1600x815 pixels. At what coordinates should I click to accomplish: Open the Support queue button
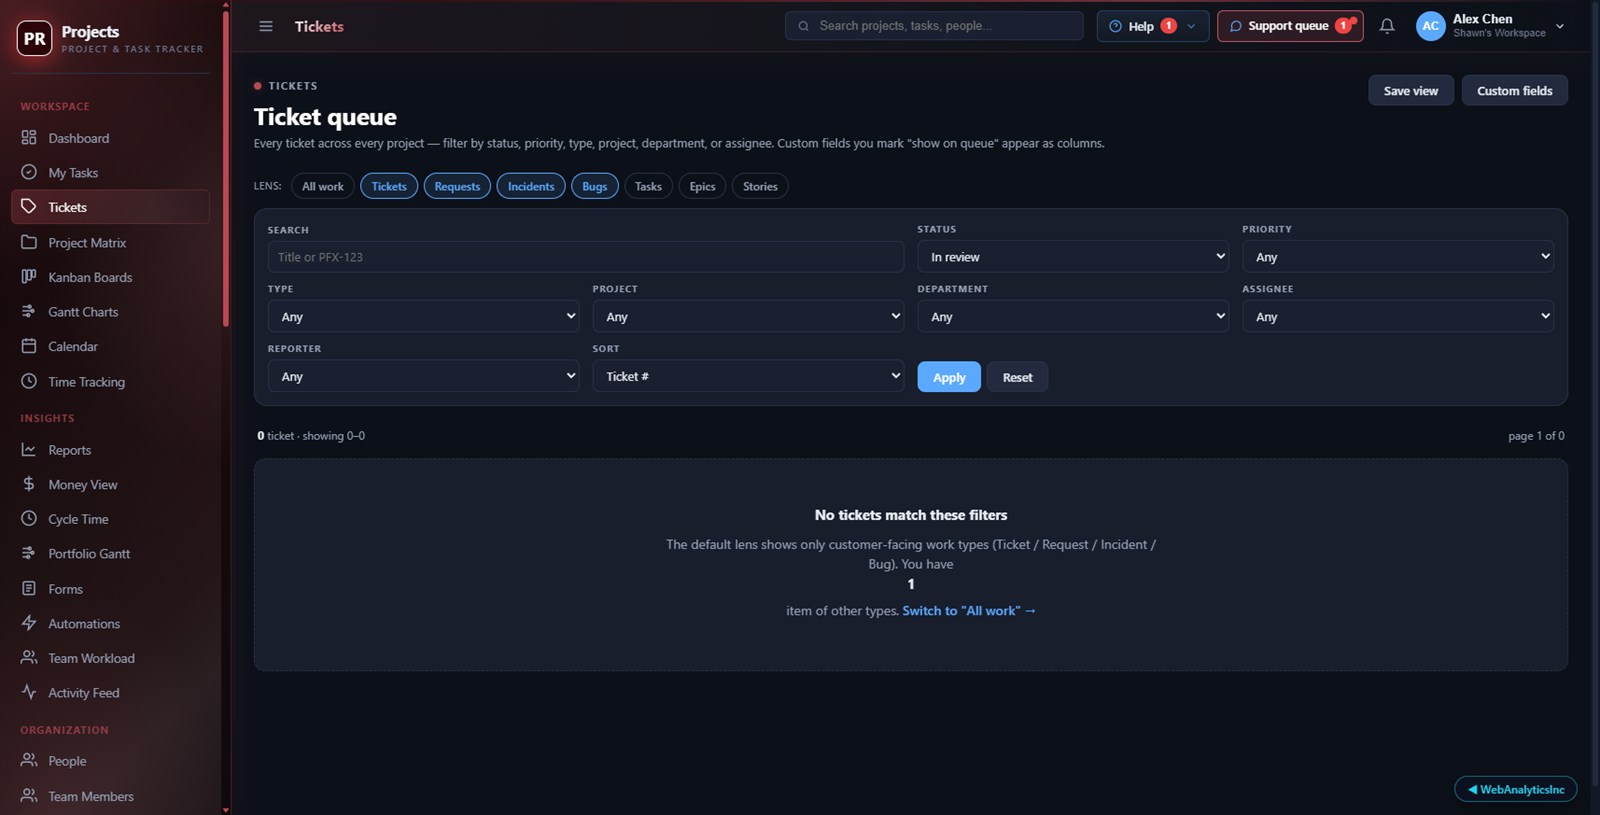point(1290,26)
